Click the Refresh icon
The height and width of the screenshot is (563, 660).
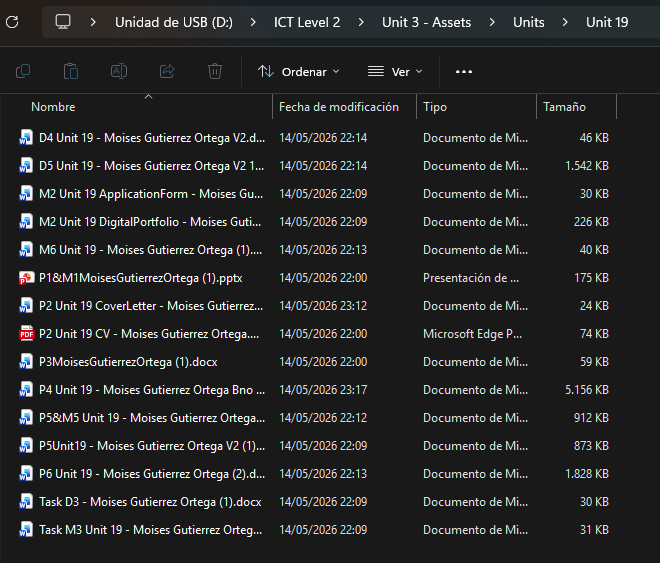point(12,22)
